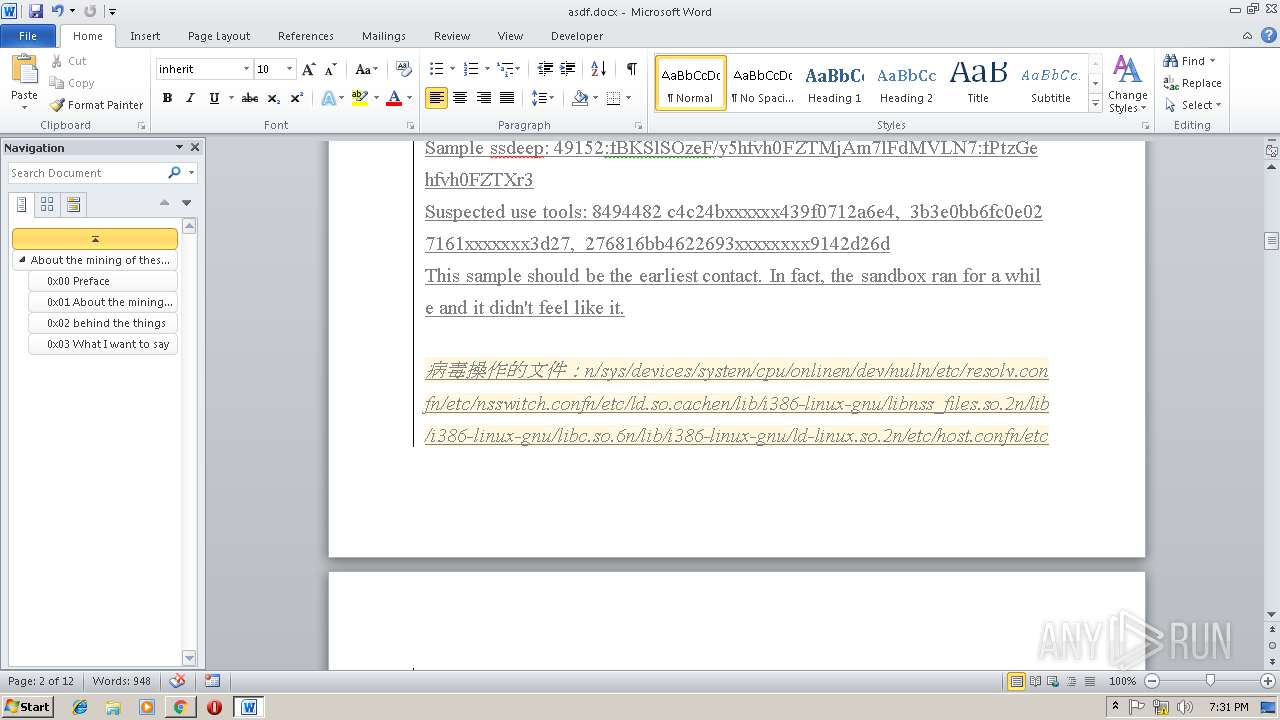Align text left
Screen dimensions: 1280x720
436,98
